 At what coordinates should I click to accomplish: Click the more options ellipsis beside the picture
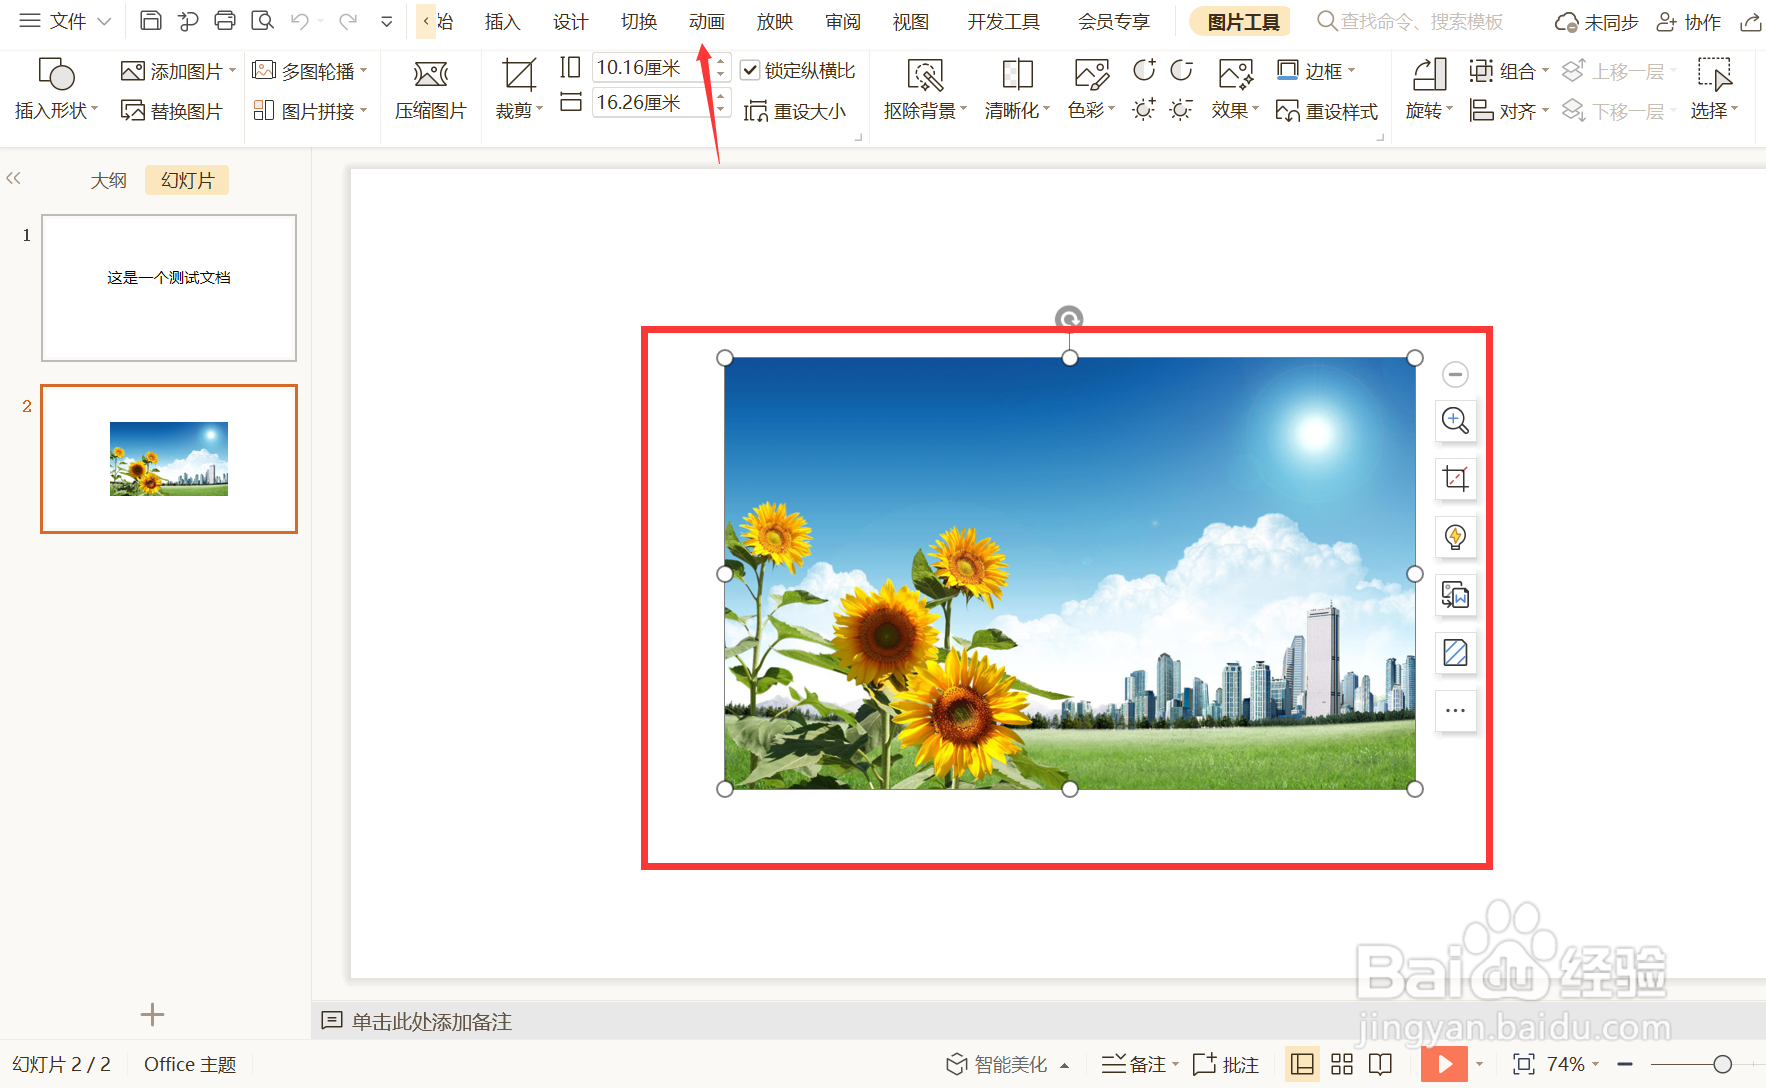(1455, 711)
